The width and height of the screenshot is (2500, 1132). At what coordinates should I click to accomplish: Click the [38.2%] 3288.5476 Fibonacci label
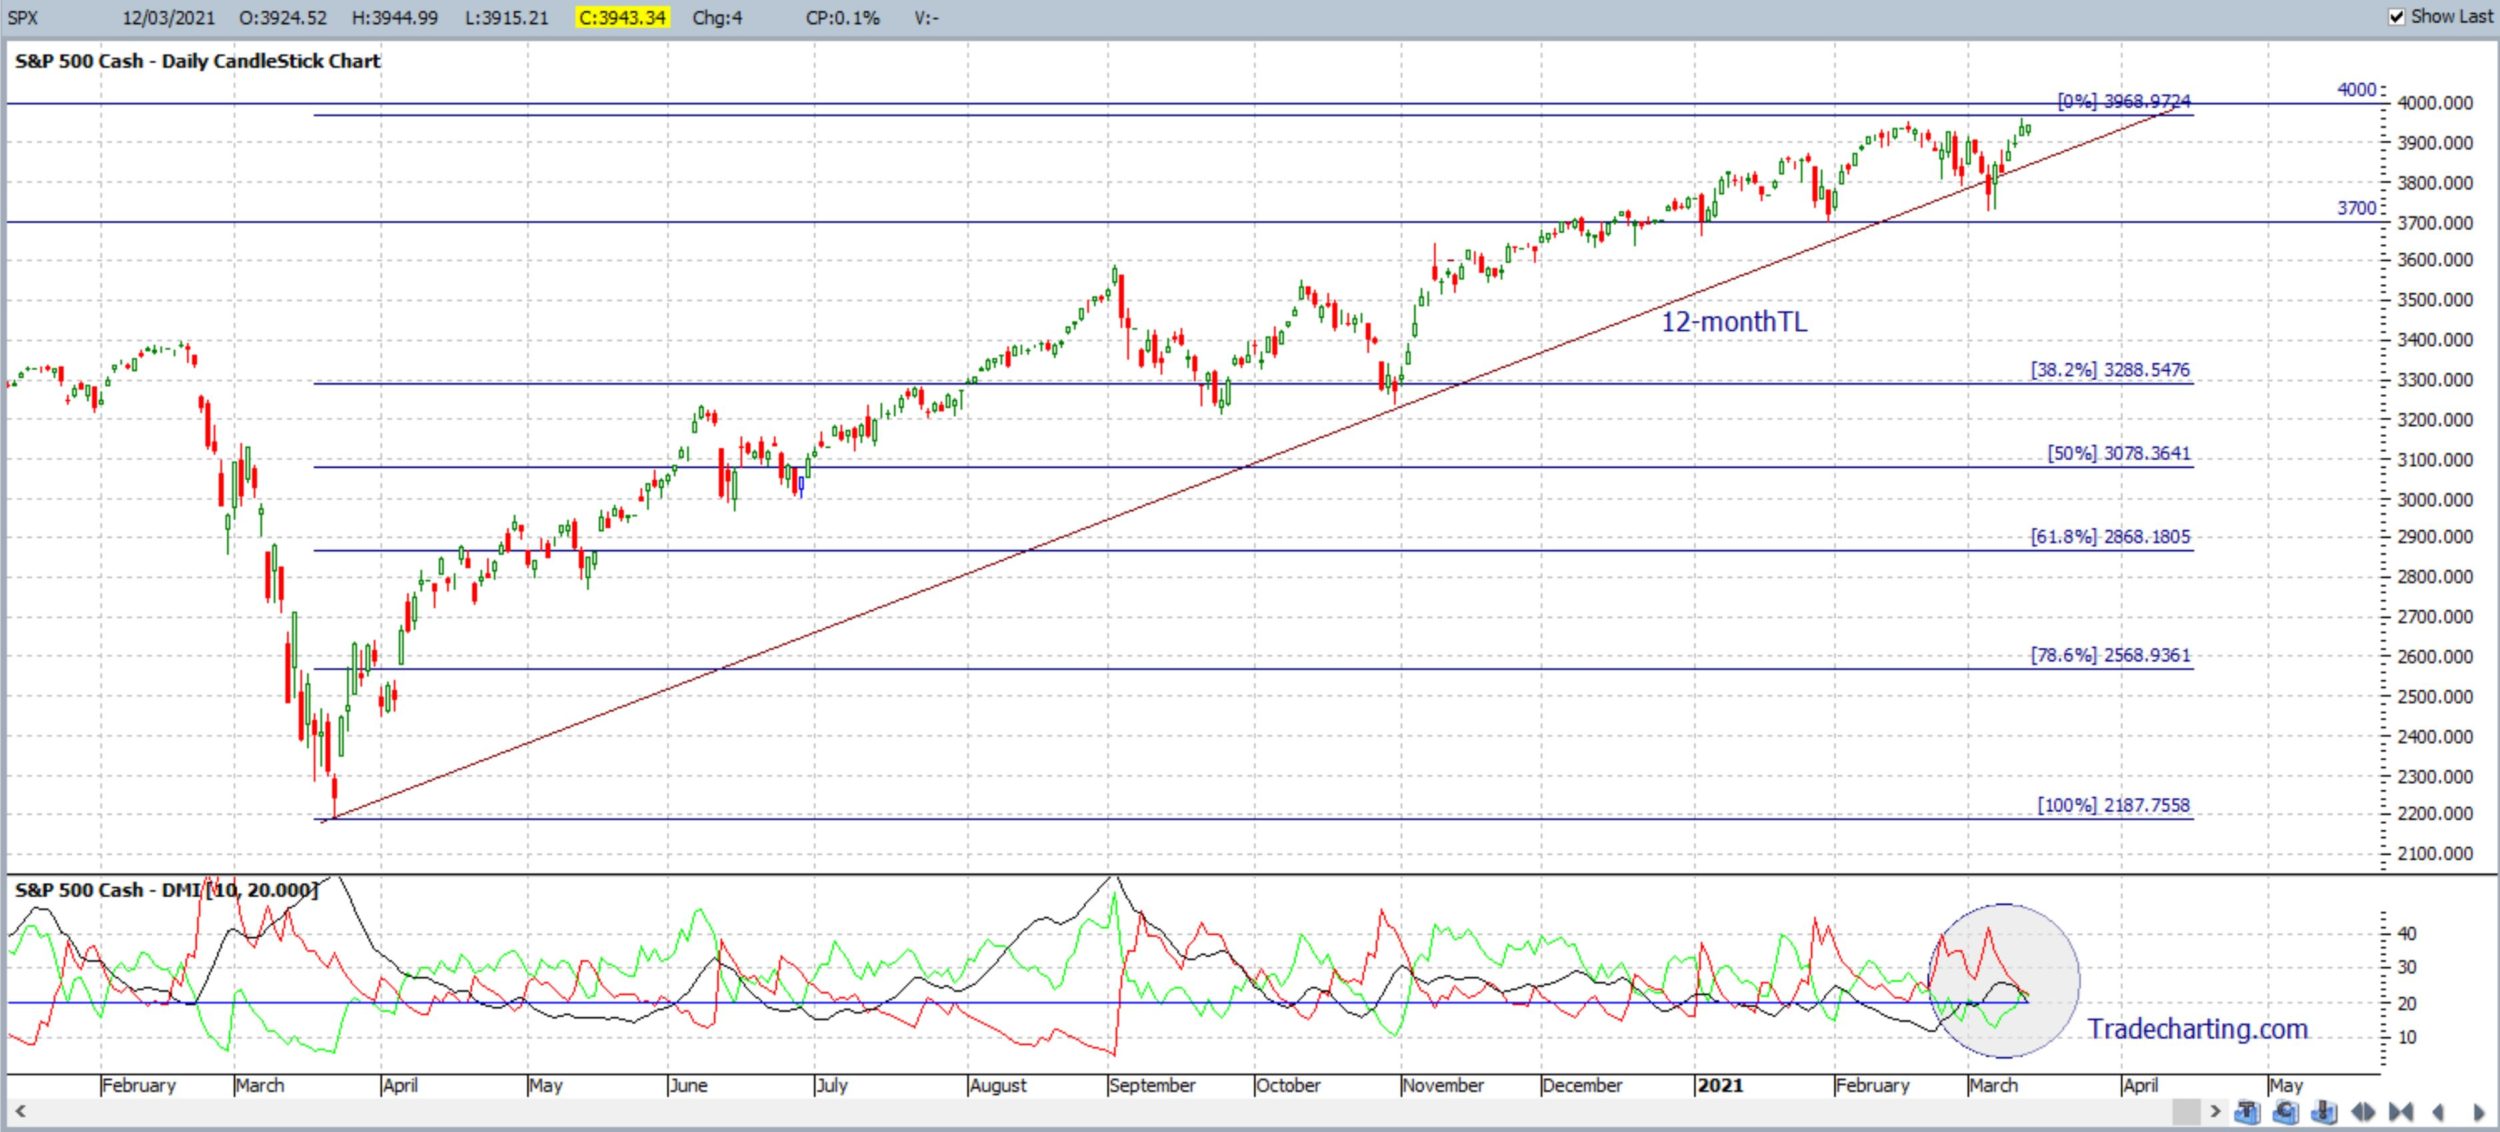click(x=2111, y=369)
